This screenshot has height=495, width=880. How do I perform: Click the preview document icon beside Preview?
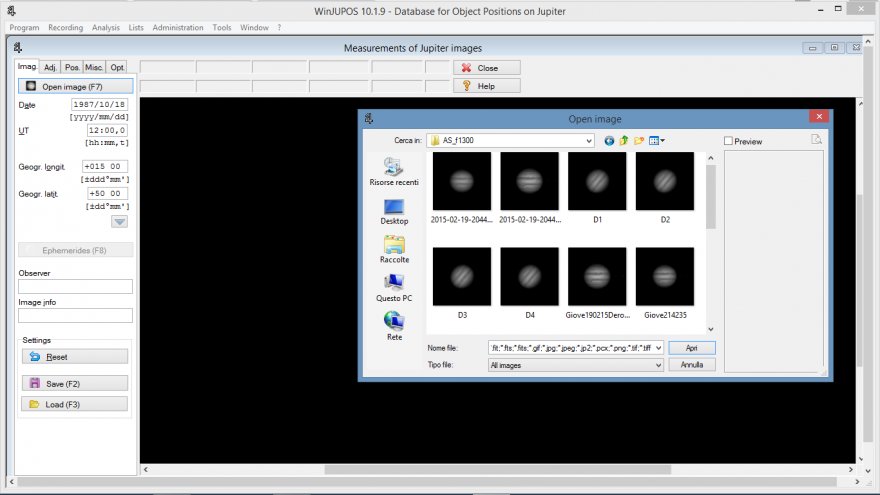816,139
